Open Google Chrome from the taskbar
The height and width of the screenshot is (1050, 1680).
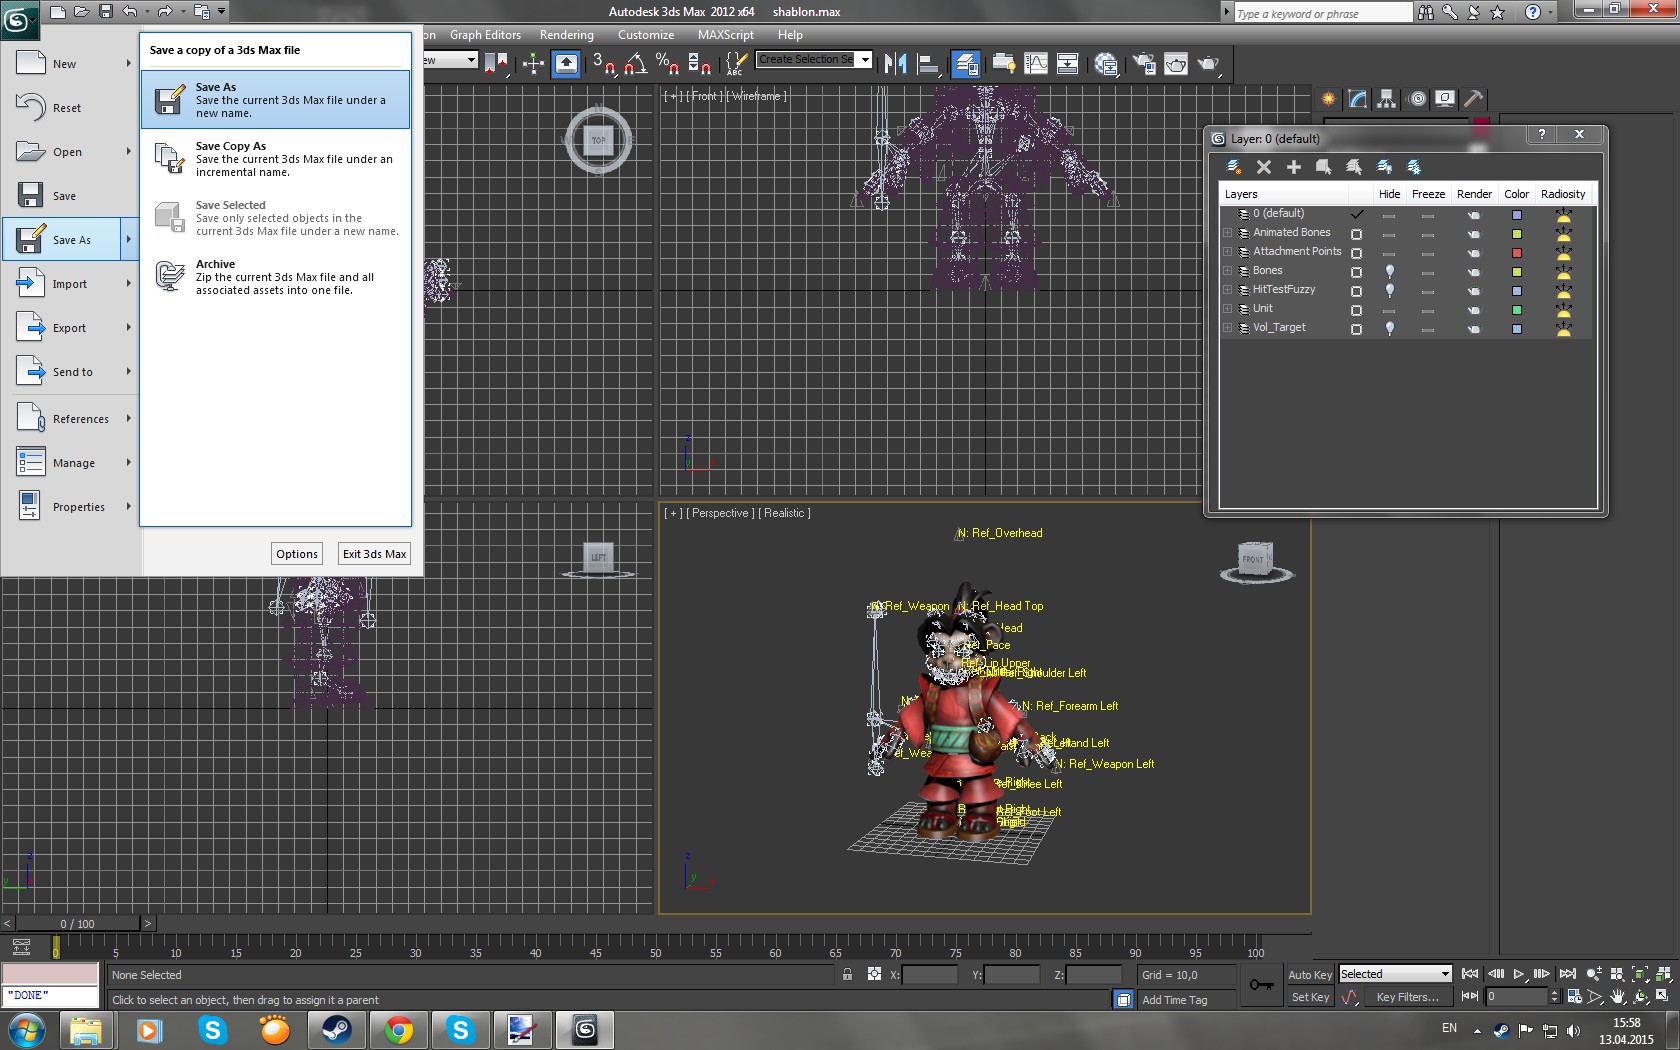398,1030
